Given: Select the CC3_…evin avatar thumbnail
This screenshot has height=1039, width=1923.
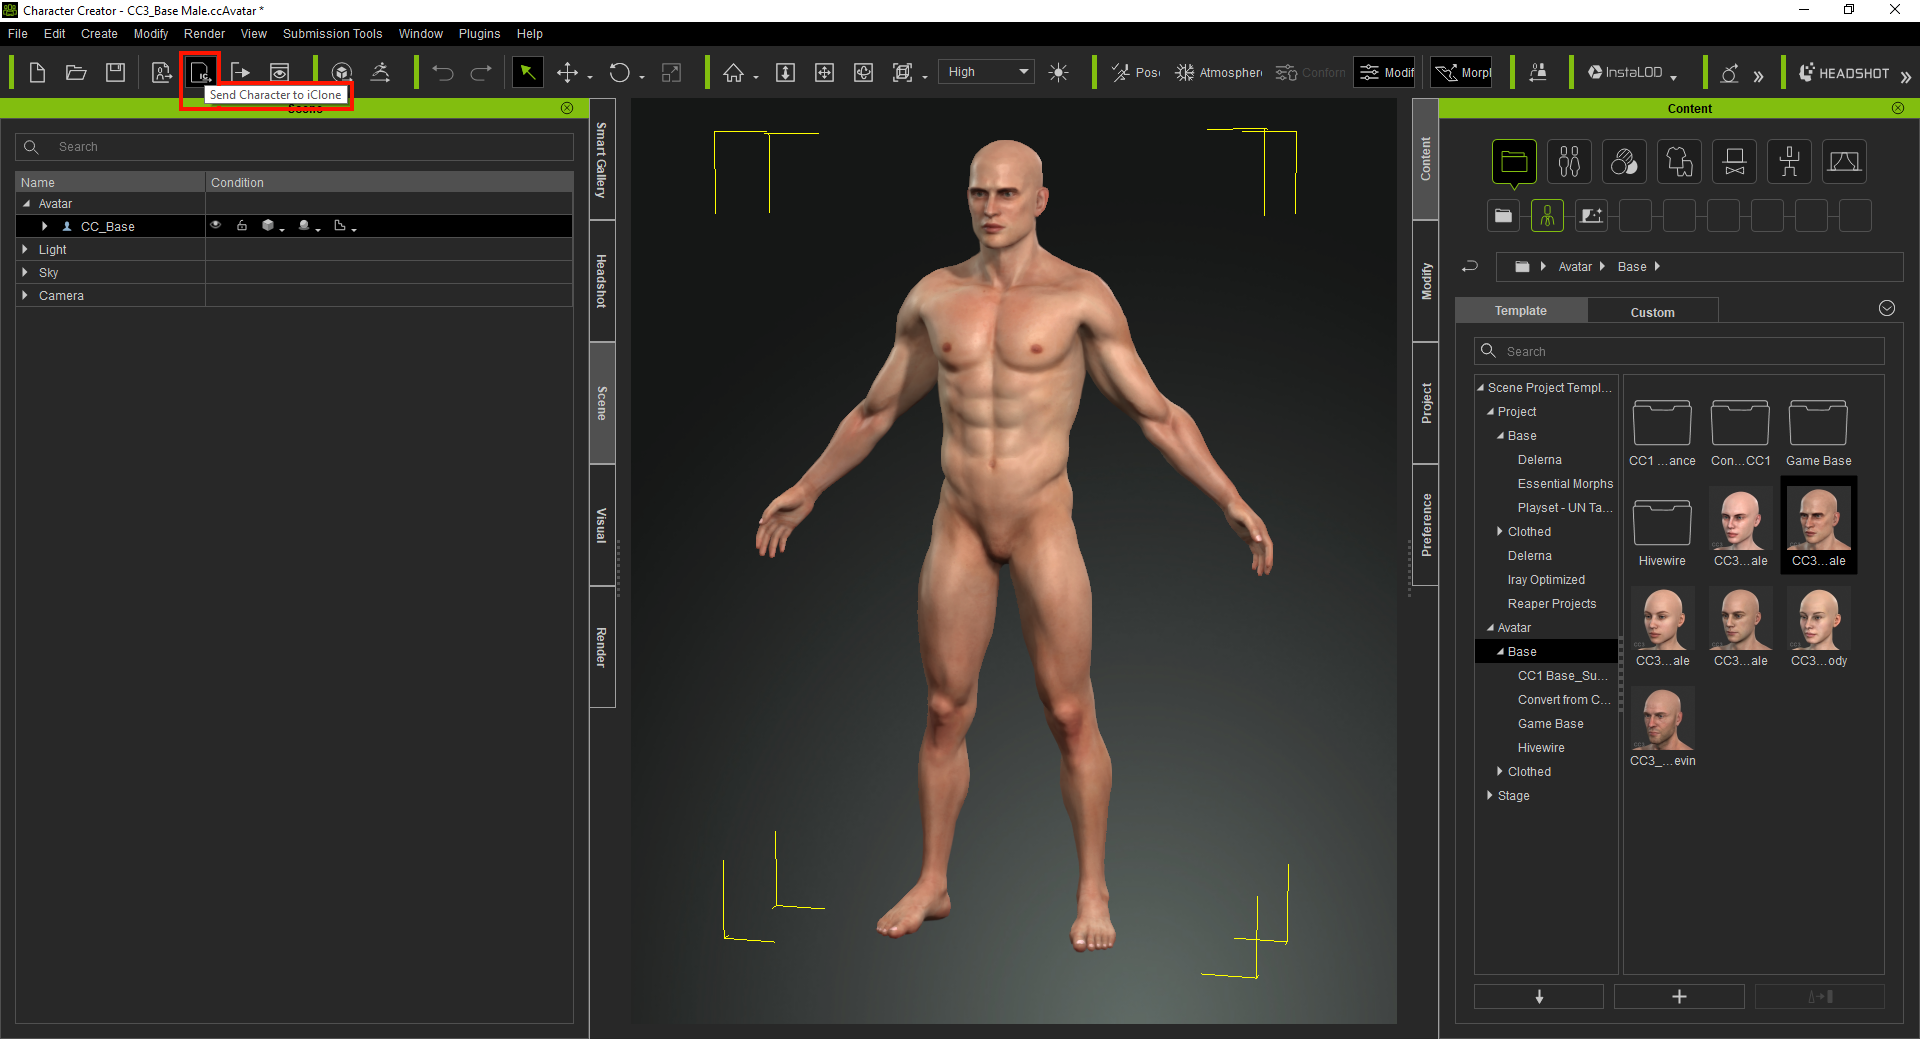Looking at the screenshot, I should (x=1662, y=728).
